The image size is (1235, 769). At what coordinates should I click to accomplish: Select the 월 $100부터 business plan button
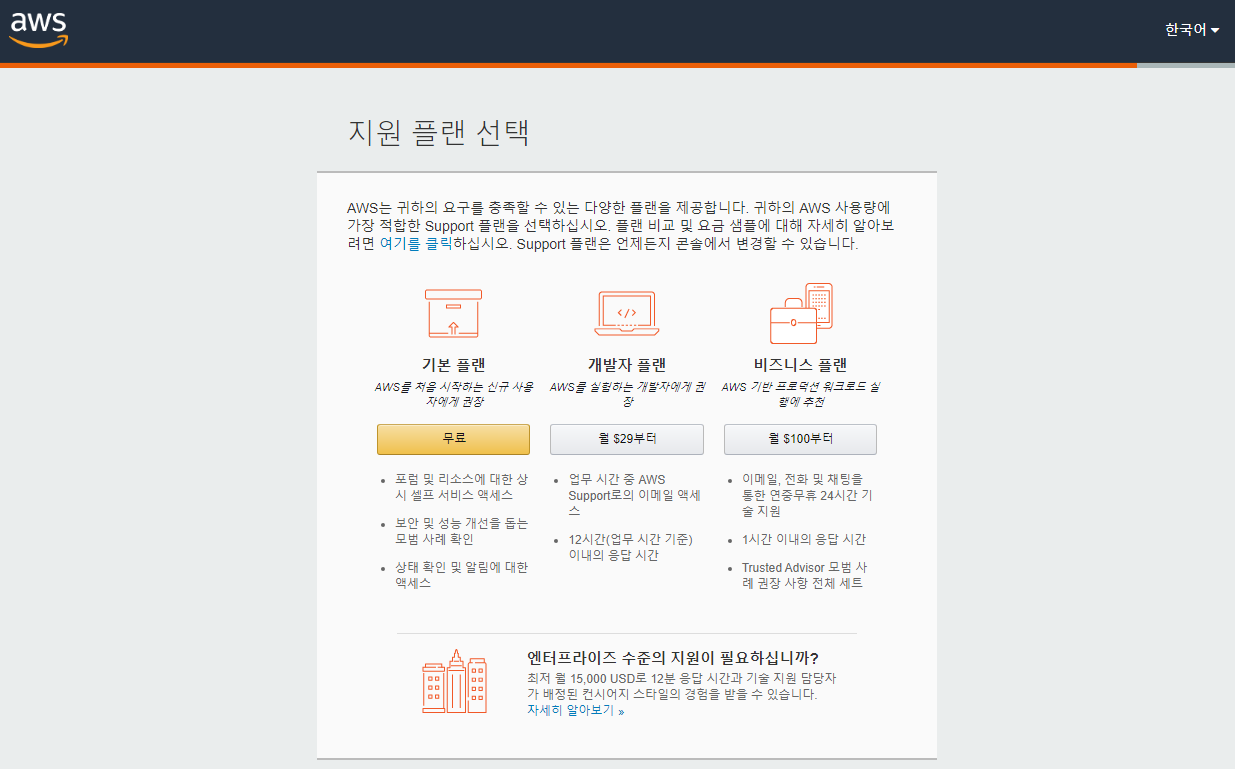[x=800, y=439]
